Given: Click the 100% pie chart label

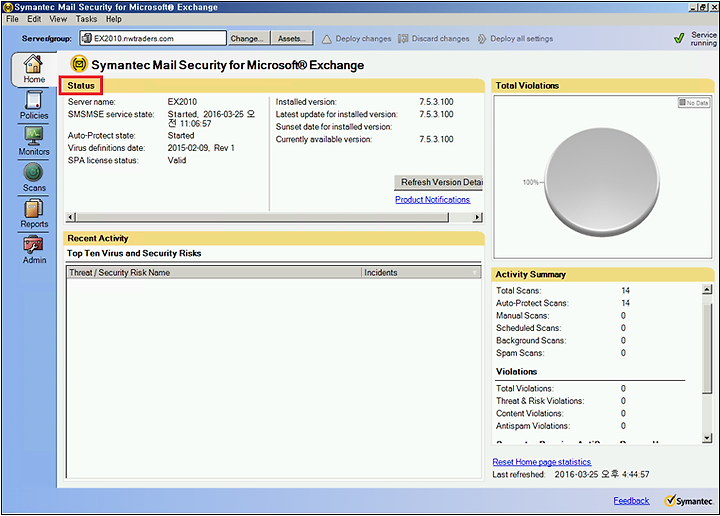Looking at the screenshot, I should (x=530, y=182).
